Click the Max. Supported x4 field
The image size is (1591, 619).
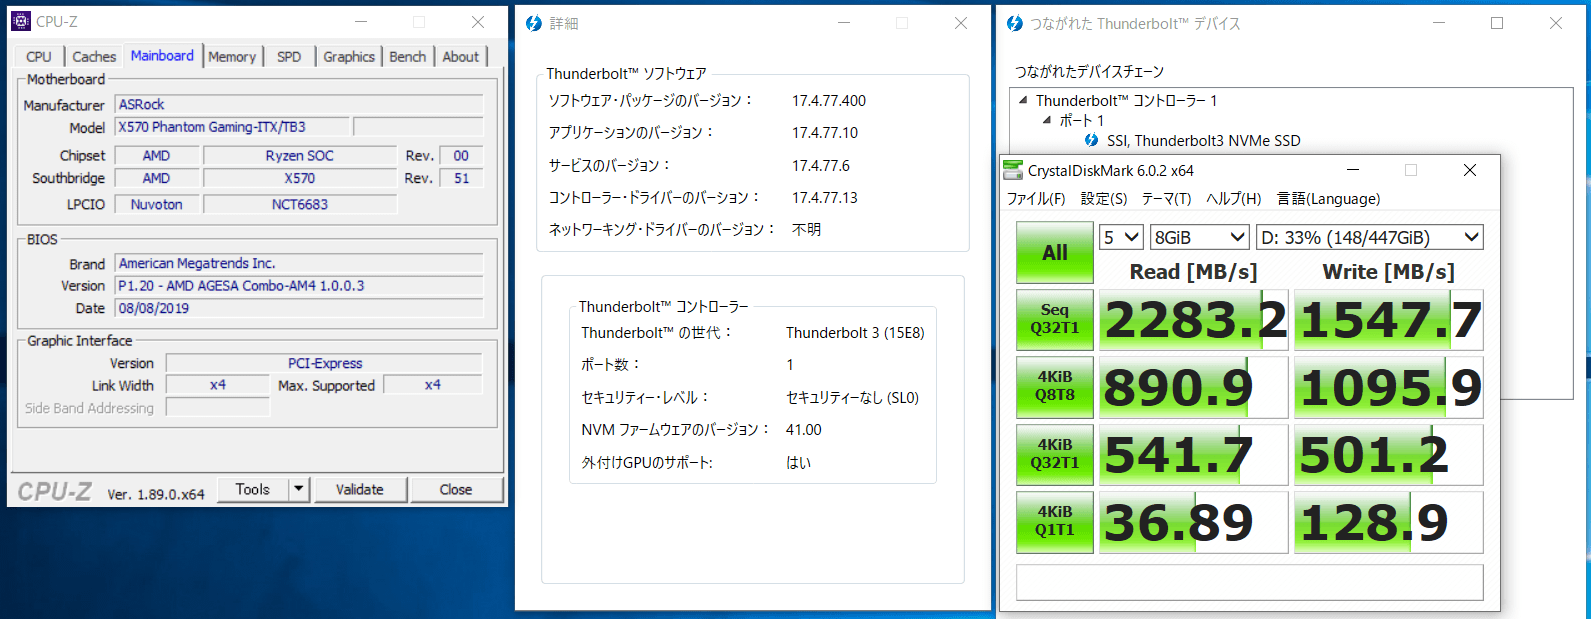tap(433, 385)
